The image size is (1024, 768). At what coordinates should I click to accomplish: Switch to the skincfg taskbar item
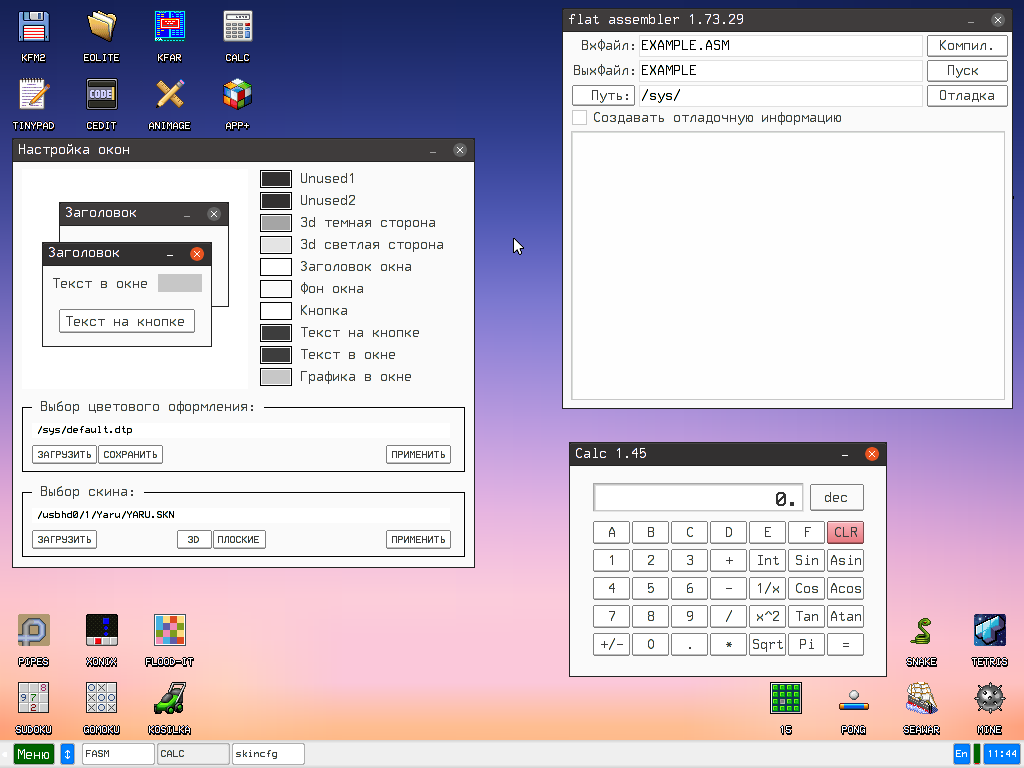(268, 754)
